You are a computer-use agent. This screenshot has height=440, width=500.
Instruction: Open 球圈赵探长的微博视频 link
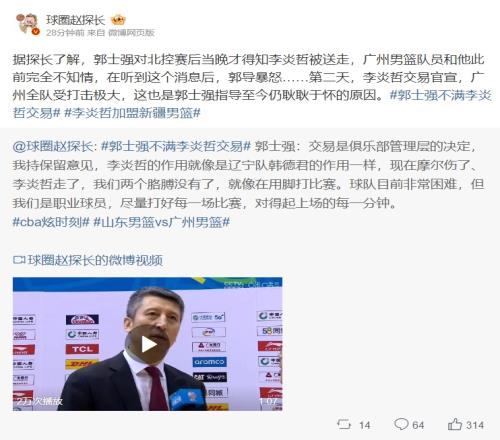point(95,260)
